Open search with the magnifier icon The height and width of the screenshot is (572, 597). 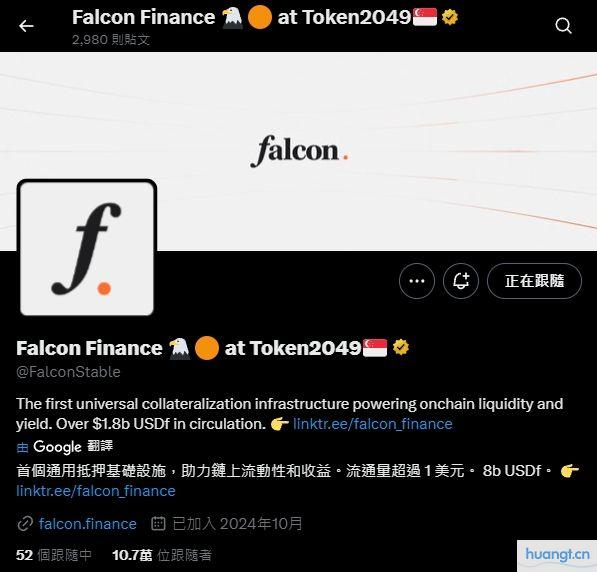(x=563, y=26)
